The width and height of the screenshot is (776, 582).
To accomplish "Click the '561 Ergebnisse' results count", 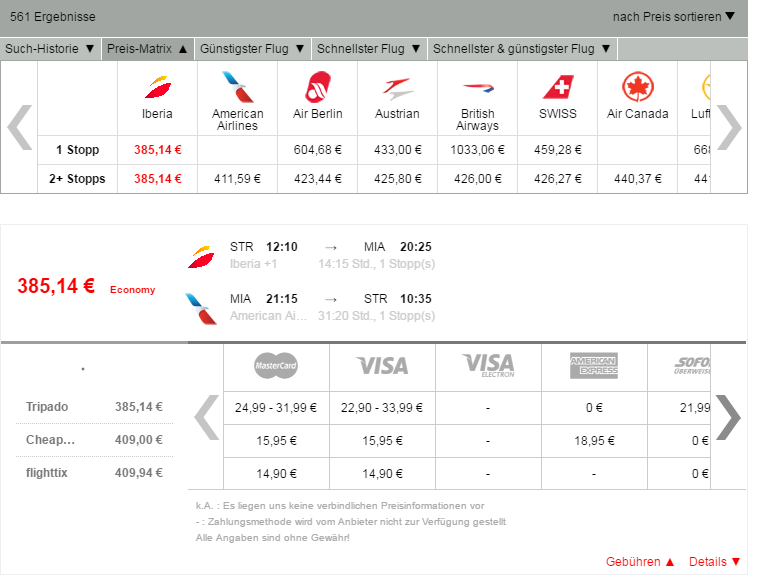I will click(x=52, y=17).
